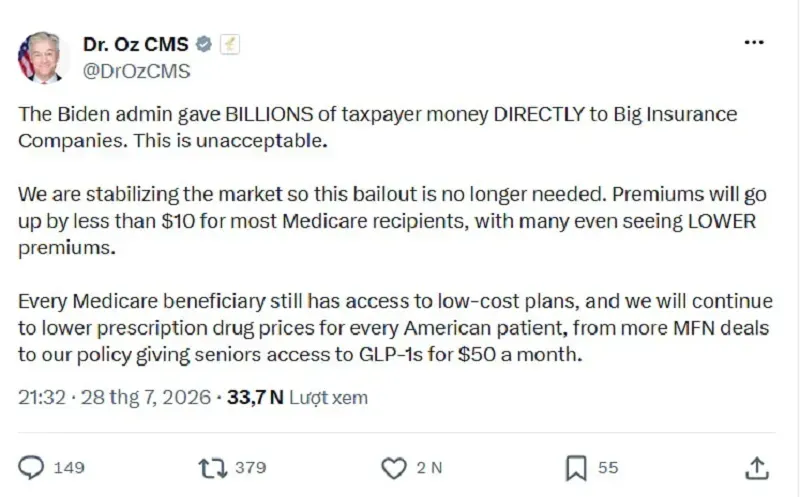800x497 pixels.
Task: Like the post with the heart icon
Action: tap(394, 468)
